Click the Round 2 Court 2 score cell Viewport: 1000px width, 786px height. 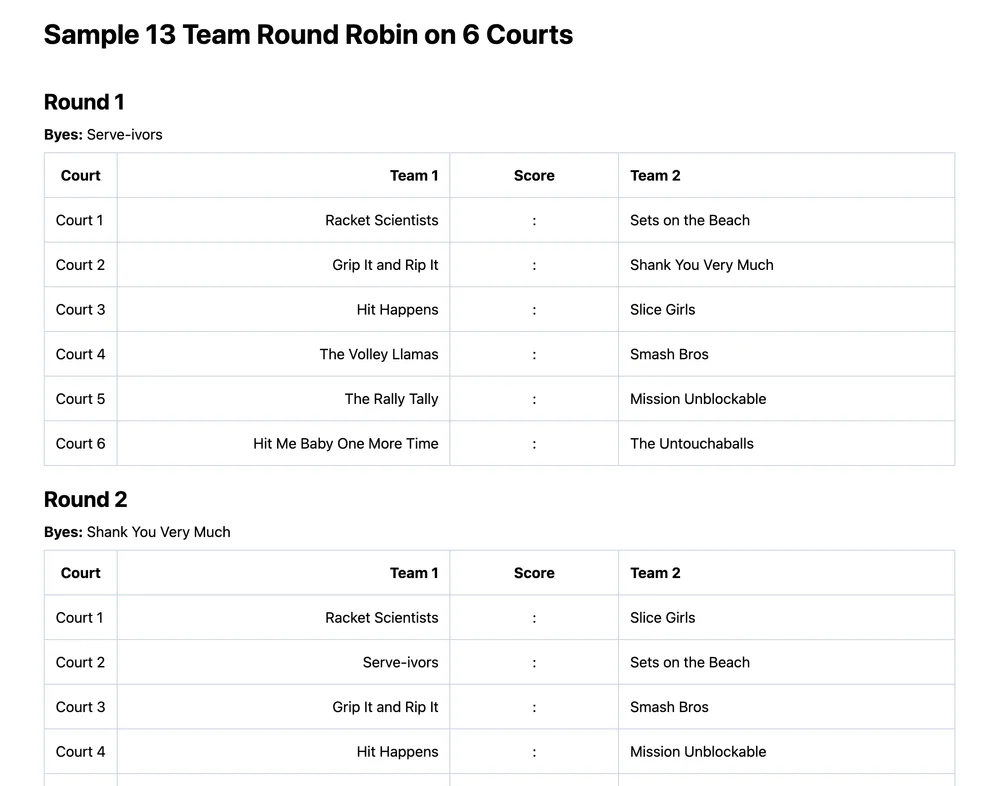pos(534,663)
